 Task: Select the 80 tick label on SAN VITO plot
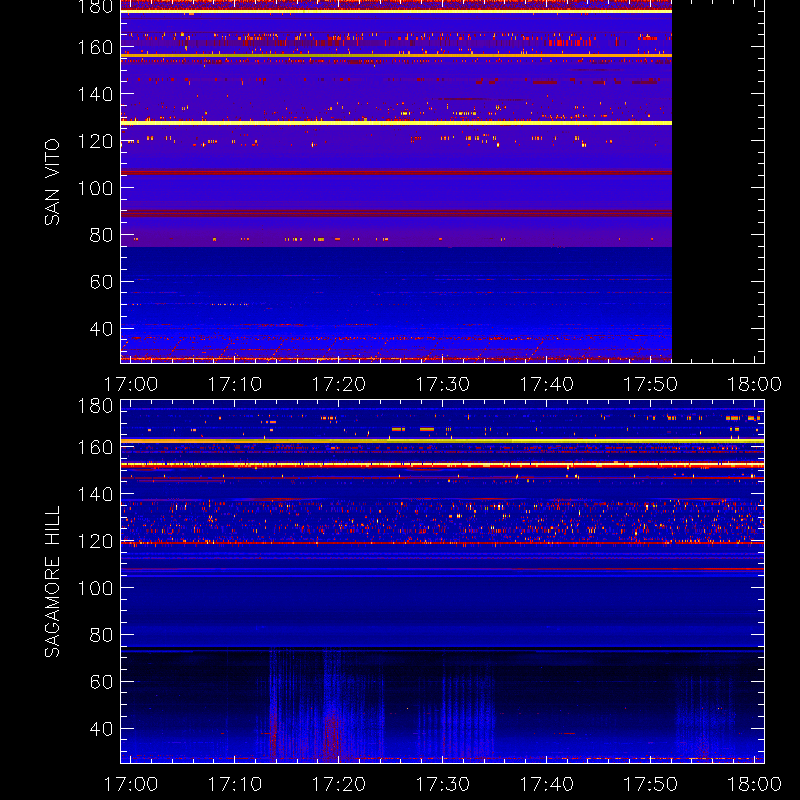click(101, 235)
